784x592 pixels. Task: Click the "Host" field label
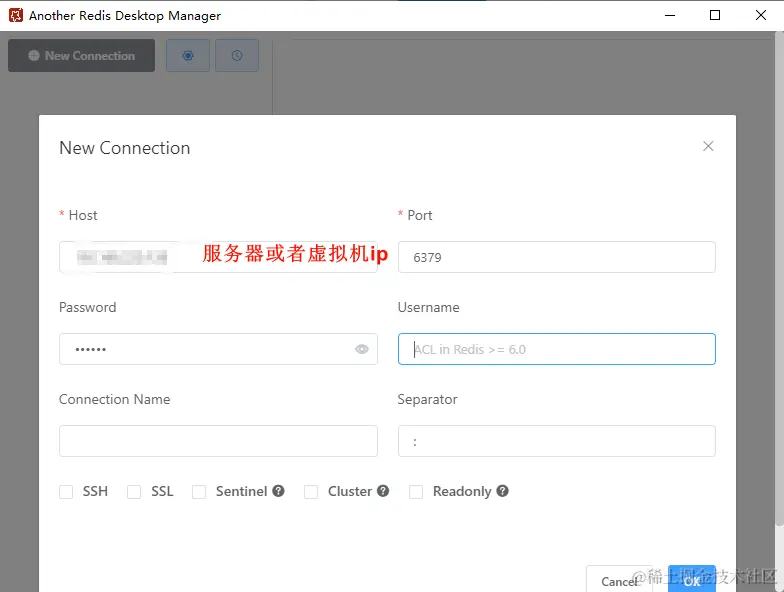pyautogui.click(x=83, y=216)
